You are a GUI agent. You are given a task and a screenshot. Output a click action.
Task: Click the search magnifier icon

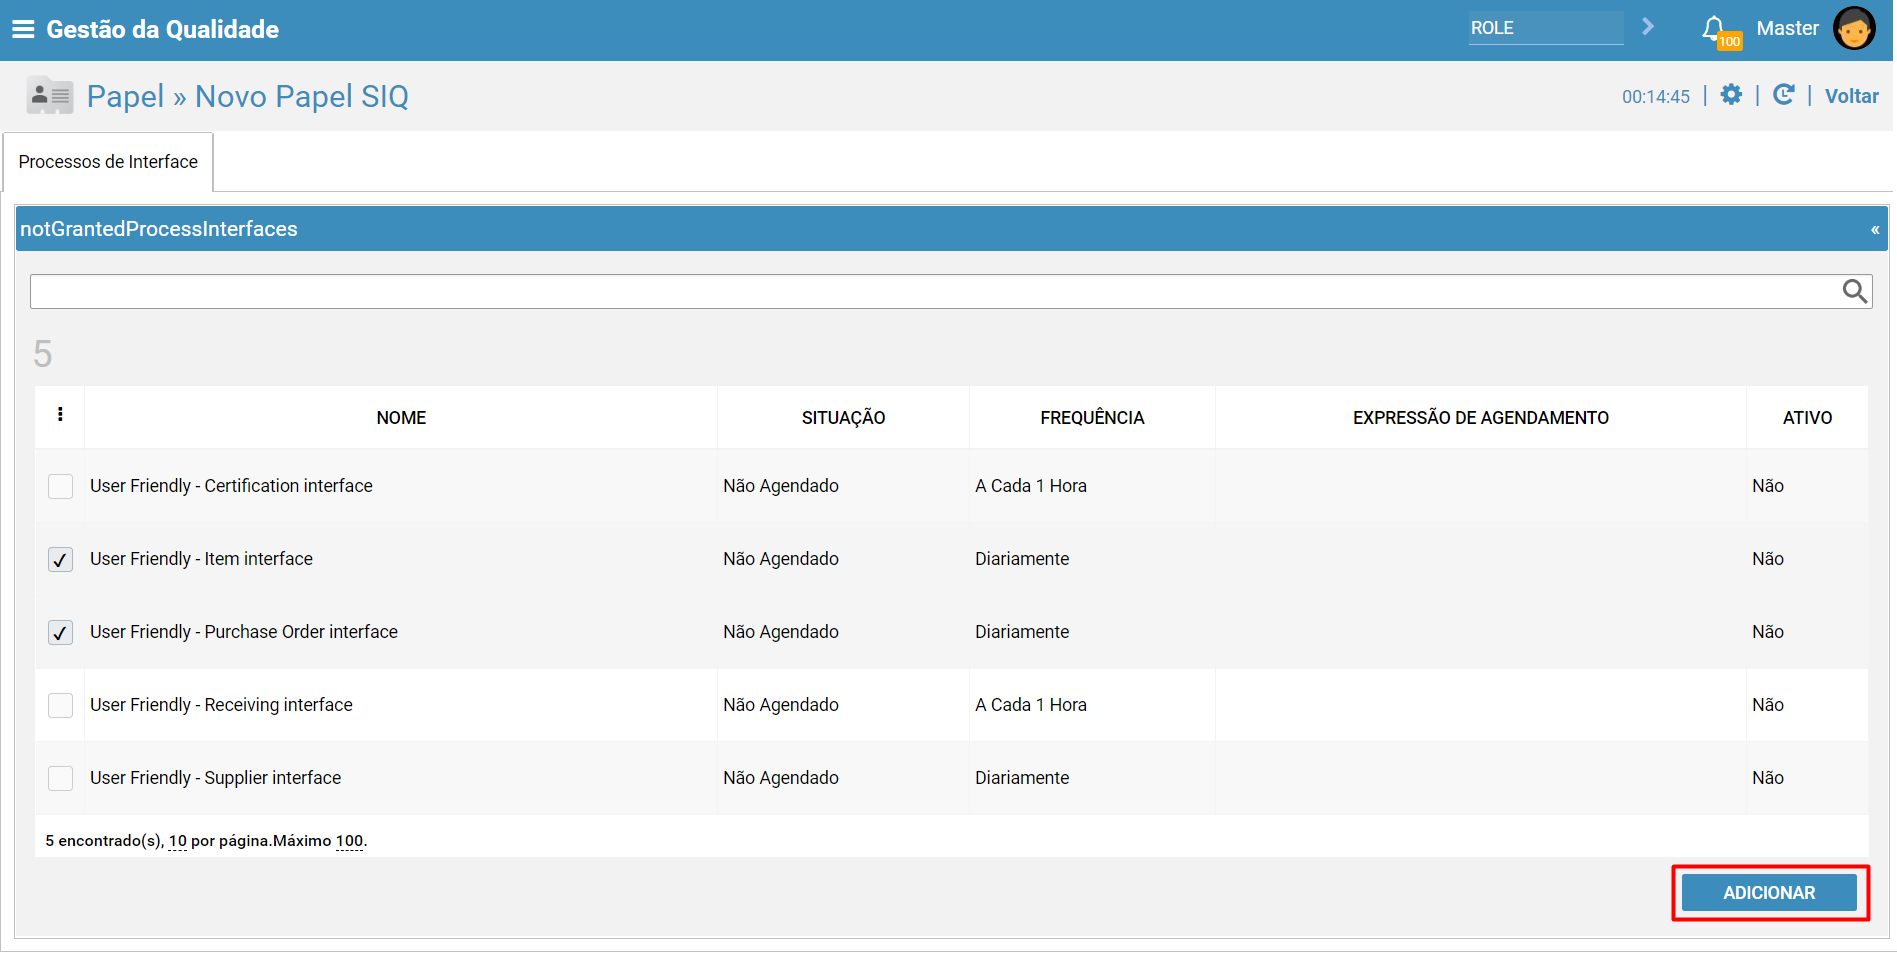[1855, 291]
